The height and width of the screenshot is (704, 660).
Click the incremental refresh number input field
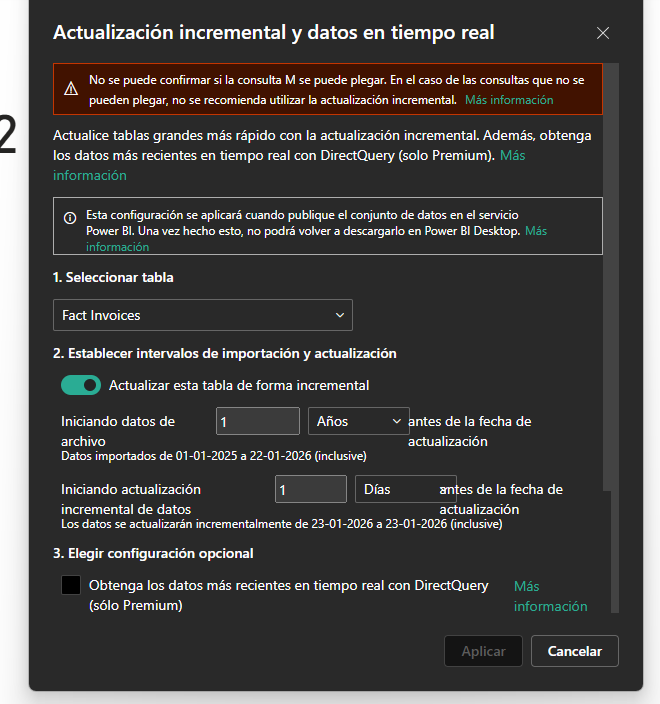[x=311, y=489]
